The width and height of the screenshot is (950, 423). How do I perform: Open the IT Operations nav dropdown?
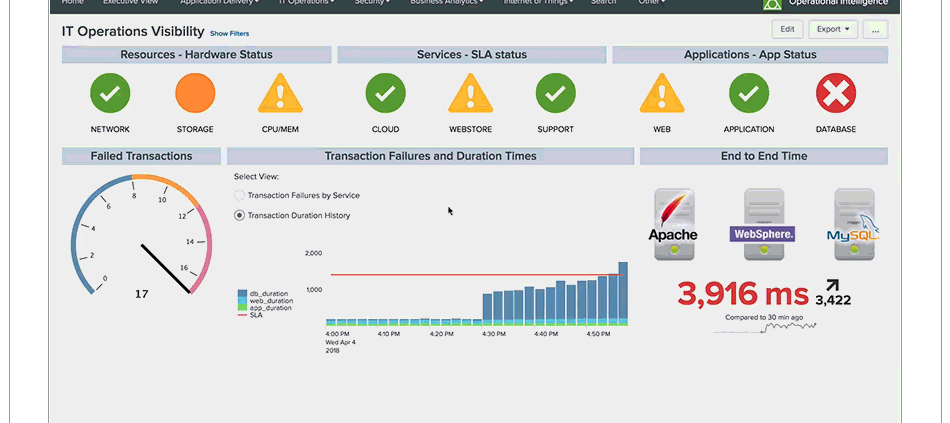coord(307,2)
